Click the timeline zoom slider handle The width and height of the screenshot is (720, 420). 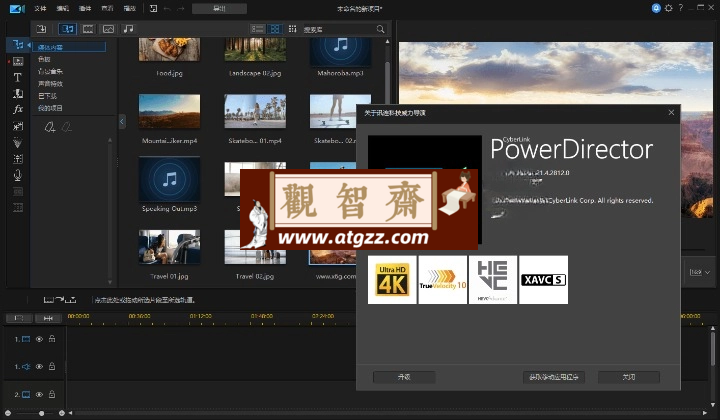pyautogui.click(x=41, y=413)
